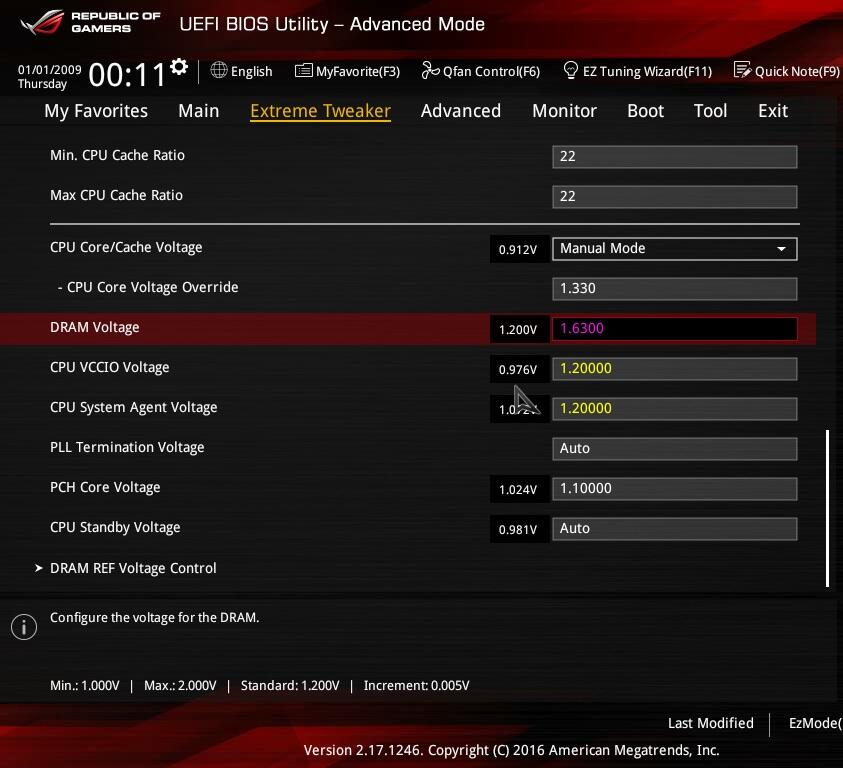Click the Max CPU Cache Ratio field
Image resolution: width=843 pixels, height=768 pixels.
[x=675, y=196]
